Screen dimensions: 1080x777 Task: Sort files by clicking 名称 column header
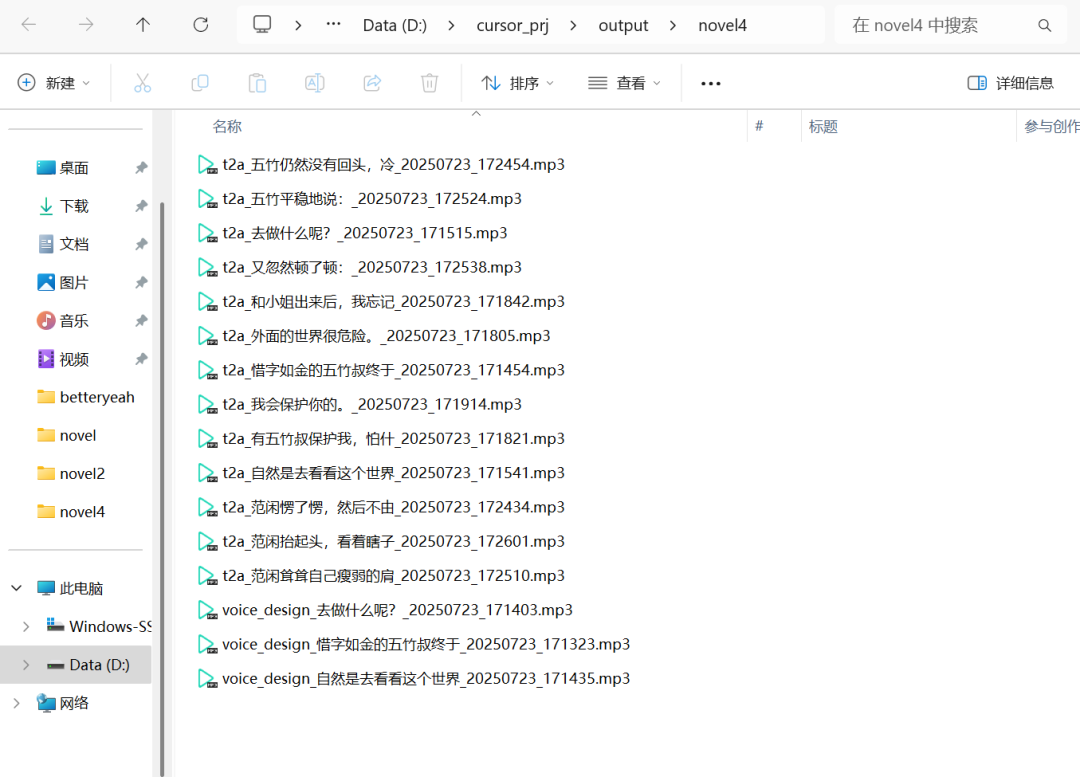point(227,126)
